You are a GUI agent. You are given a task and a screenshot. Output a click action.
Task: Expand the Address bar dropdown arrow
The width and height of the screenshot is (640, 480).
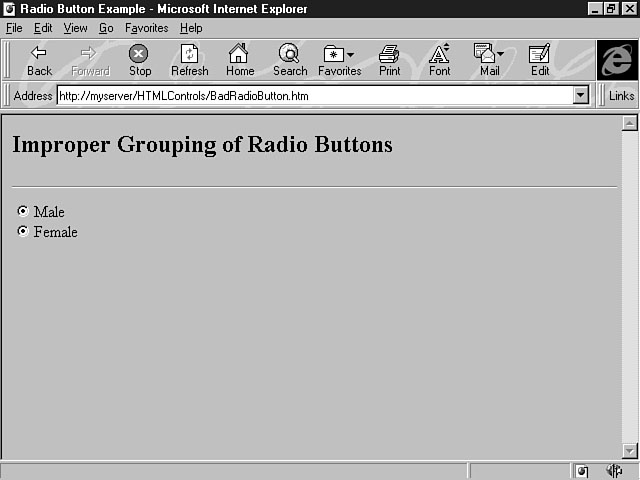point(580,96)
